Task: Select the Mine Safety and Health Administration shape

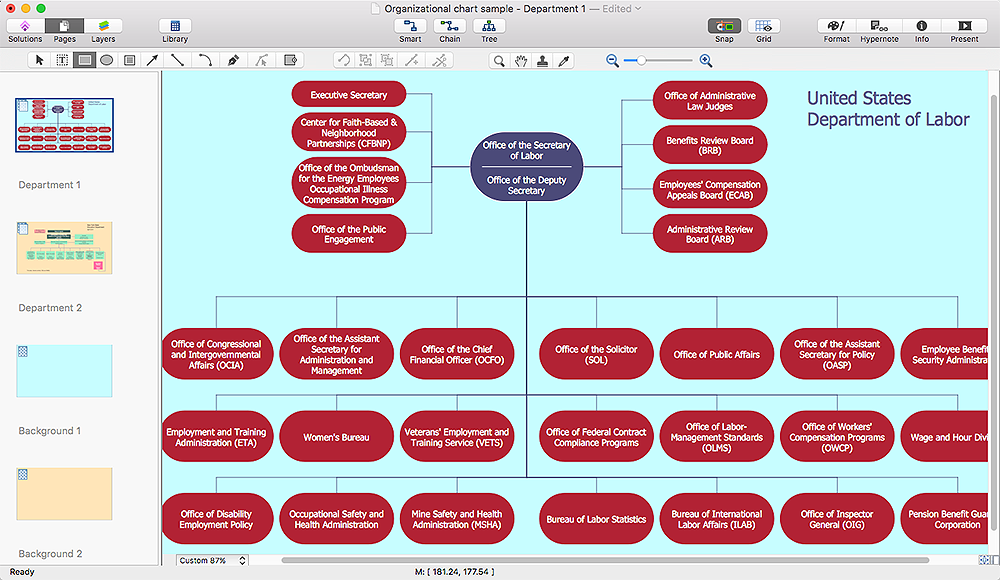Action: pyautogui.click(x=457, y=519)
